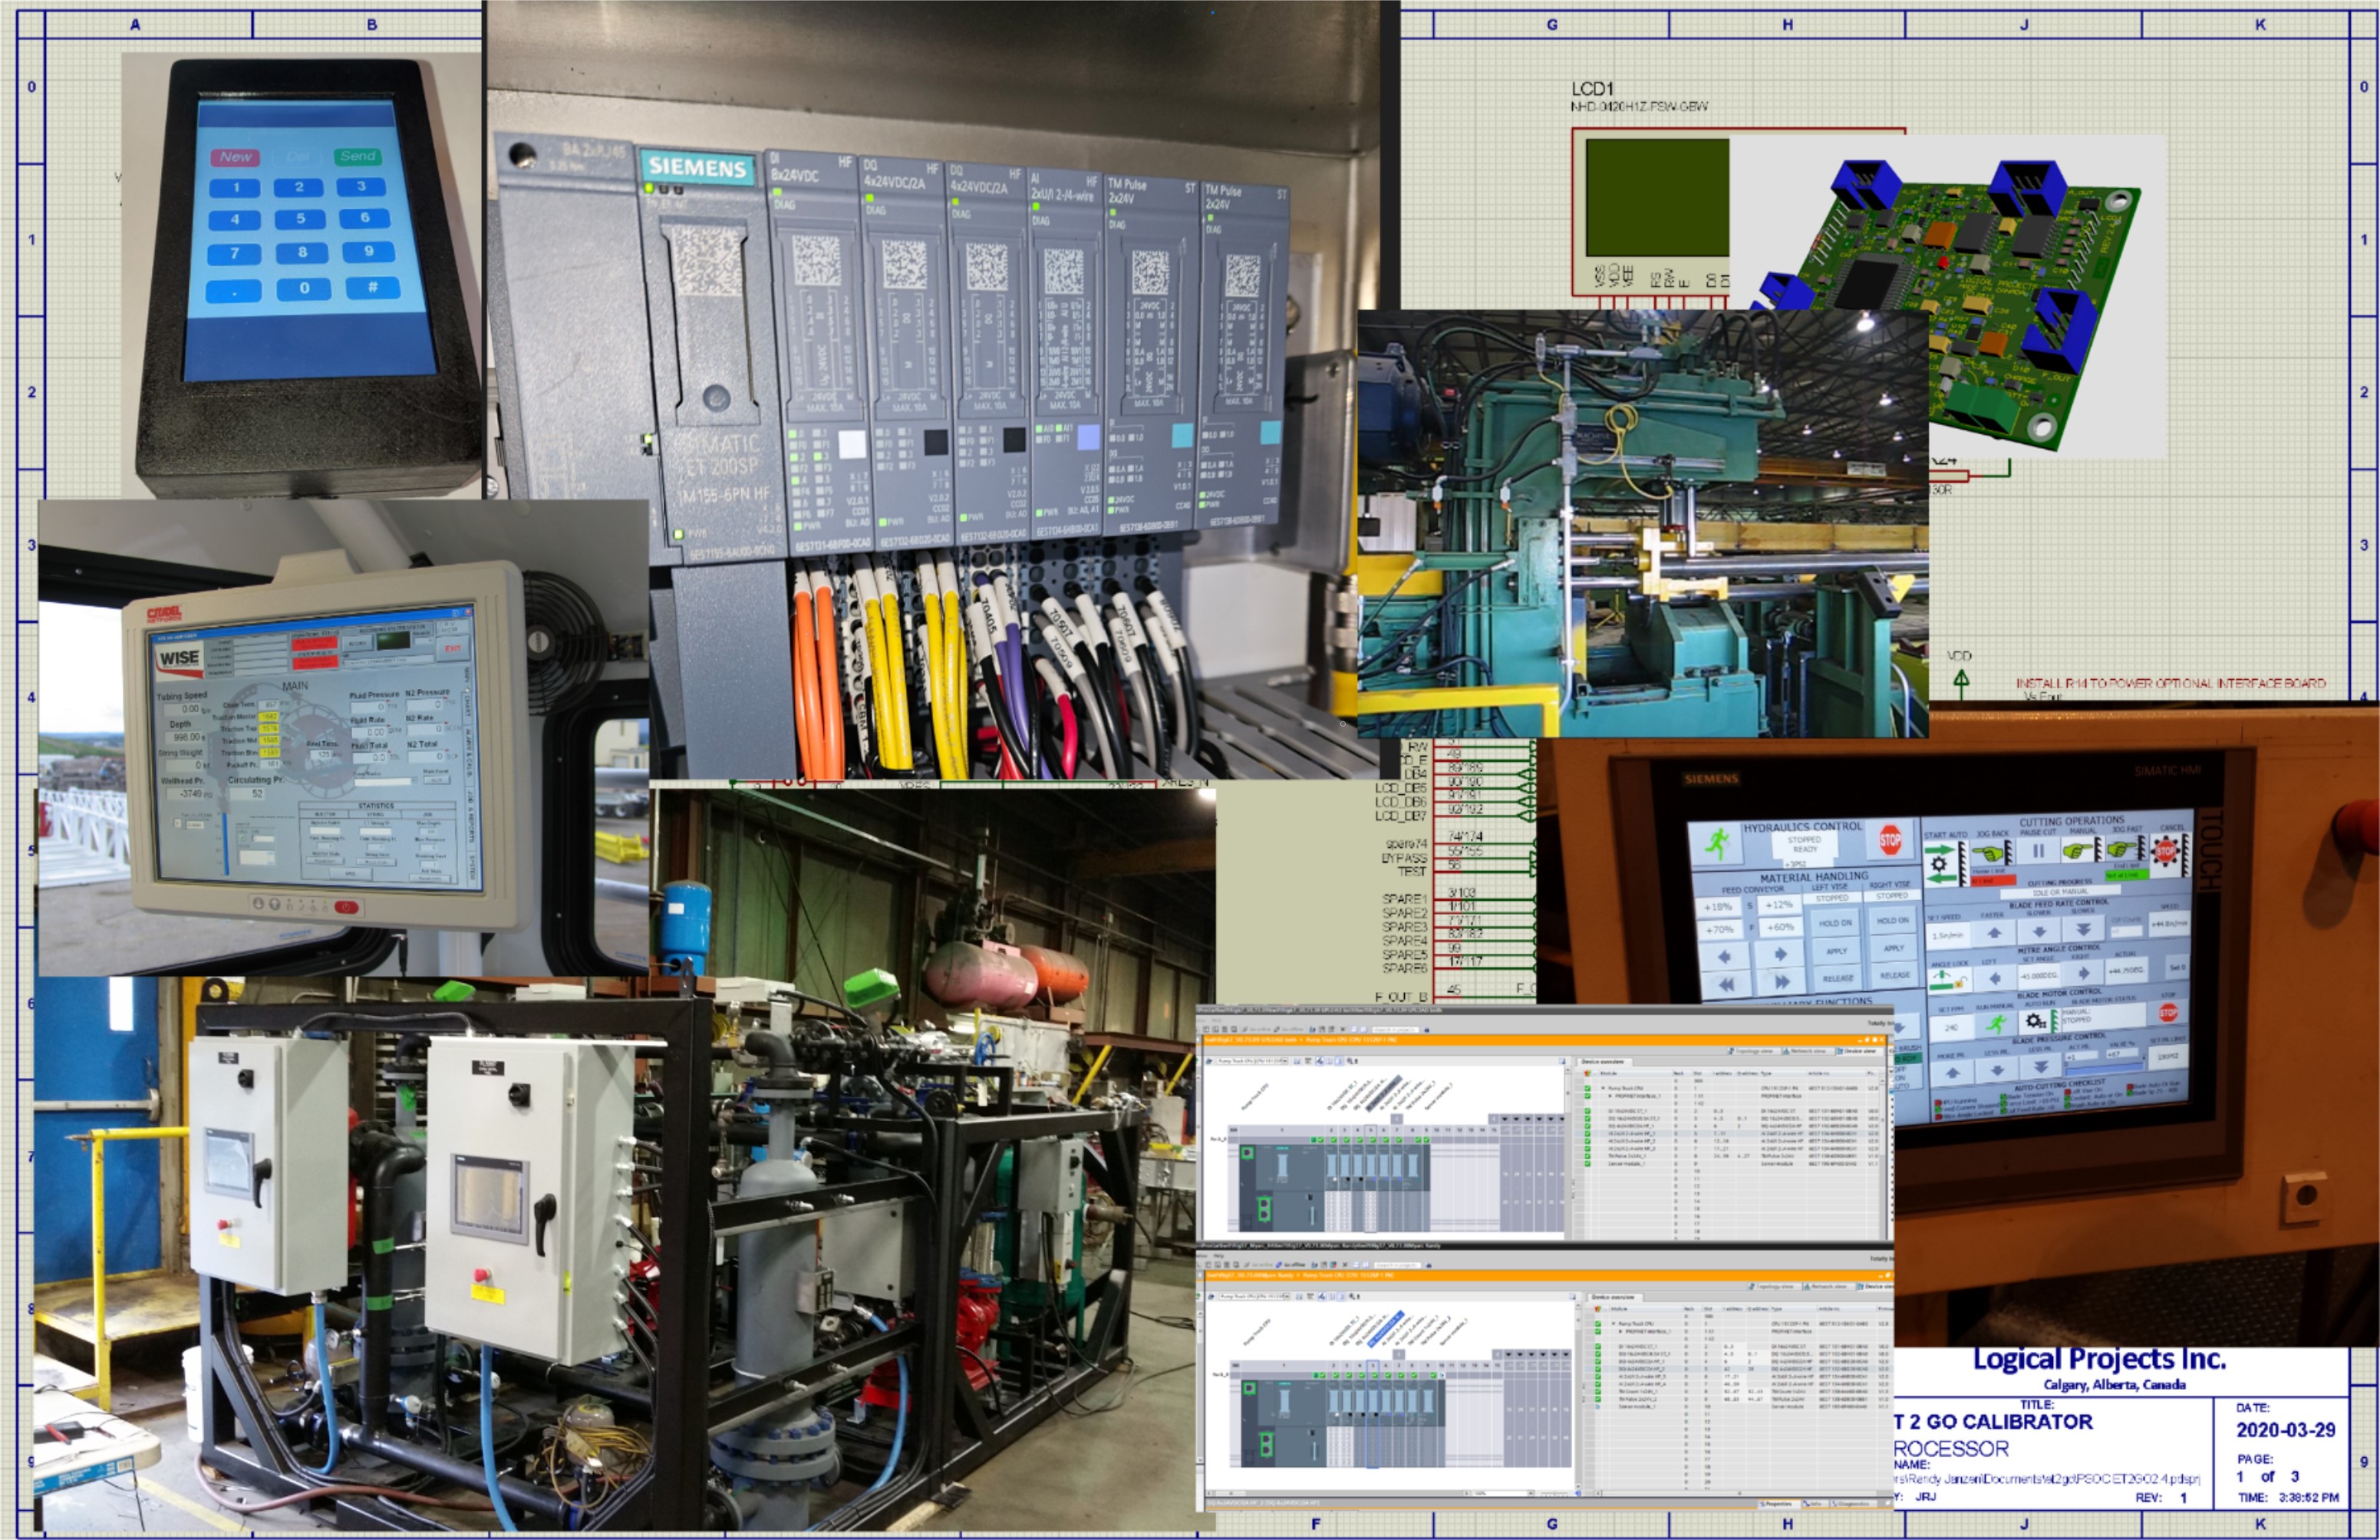
Task: Tap the SET RPM field showing 240
Action: pyautogui.click(x=1951, y=1028)
